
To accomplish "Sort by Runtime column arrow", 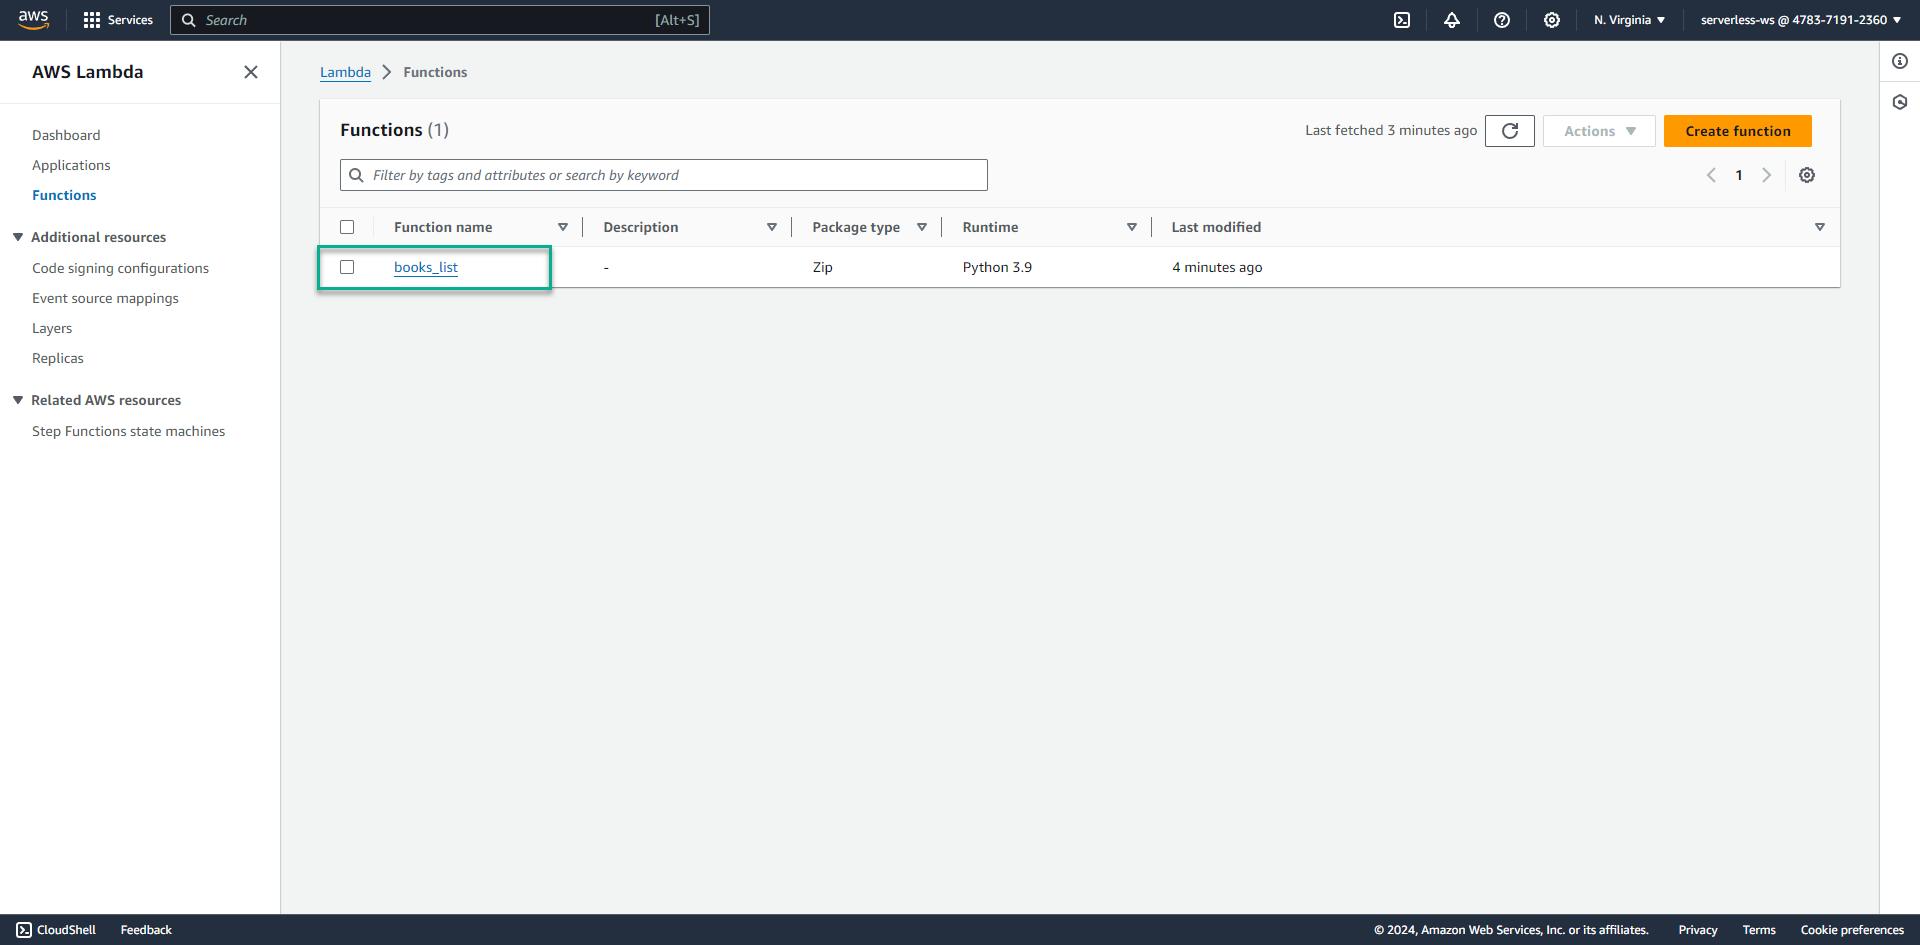I will point(1132,227).
